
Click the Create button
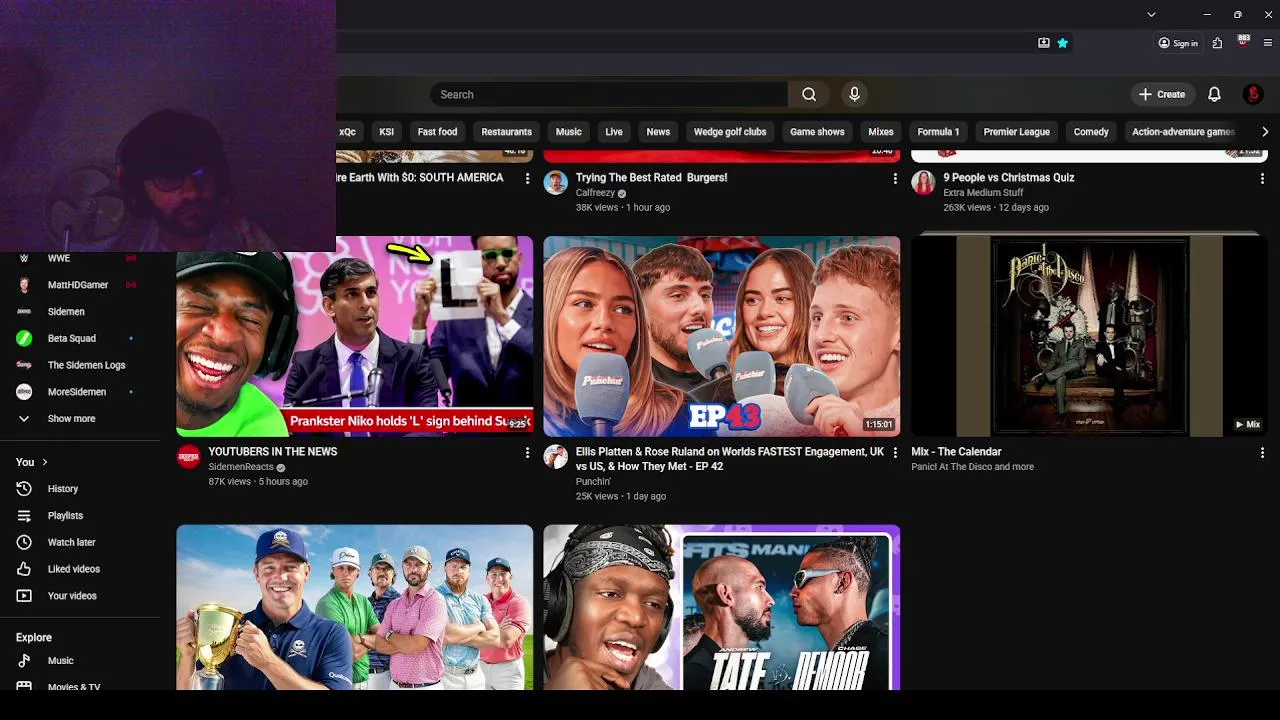[1161, 94]
